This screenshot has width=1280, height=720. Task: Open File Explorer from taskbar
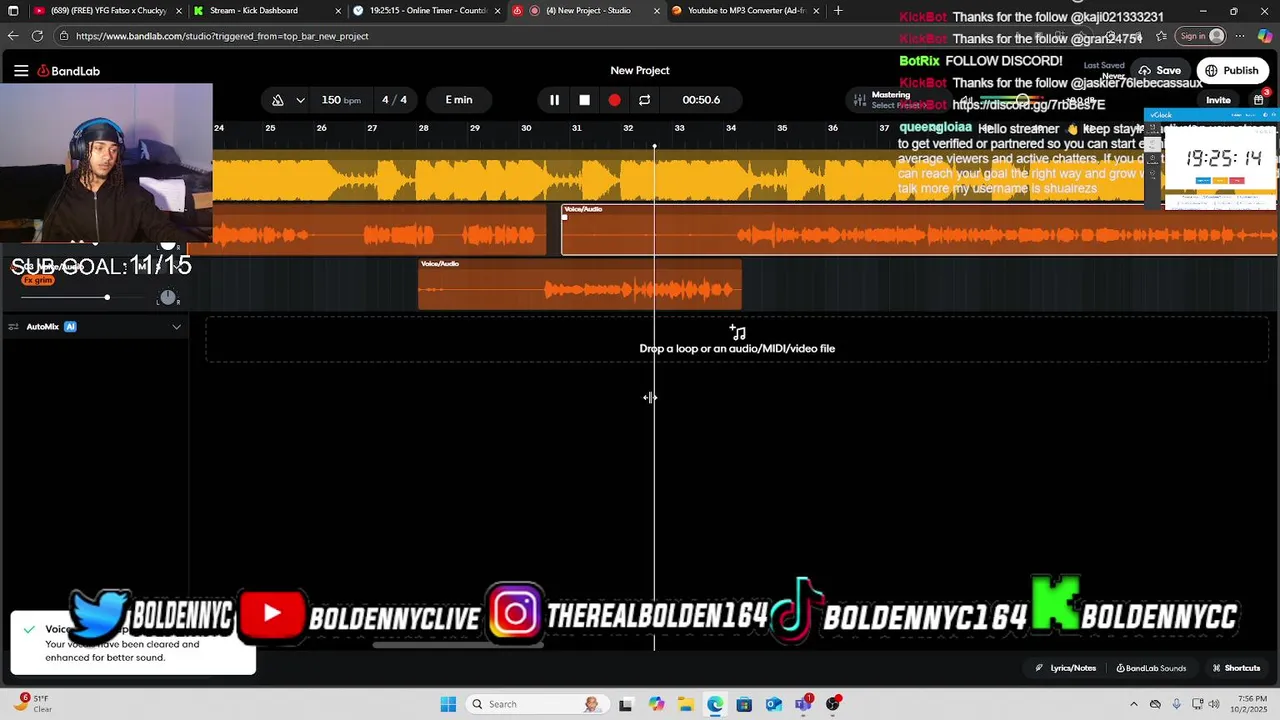click(x=686, y=704)
